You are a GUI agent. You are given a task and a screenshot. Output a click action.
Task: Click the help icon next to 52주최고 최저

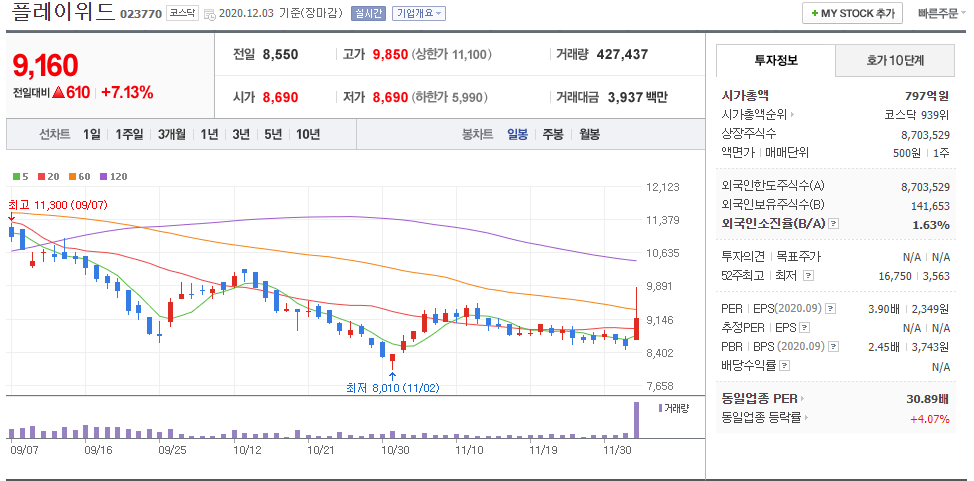[808, 275]
